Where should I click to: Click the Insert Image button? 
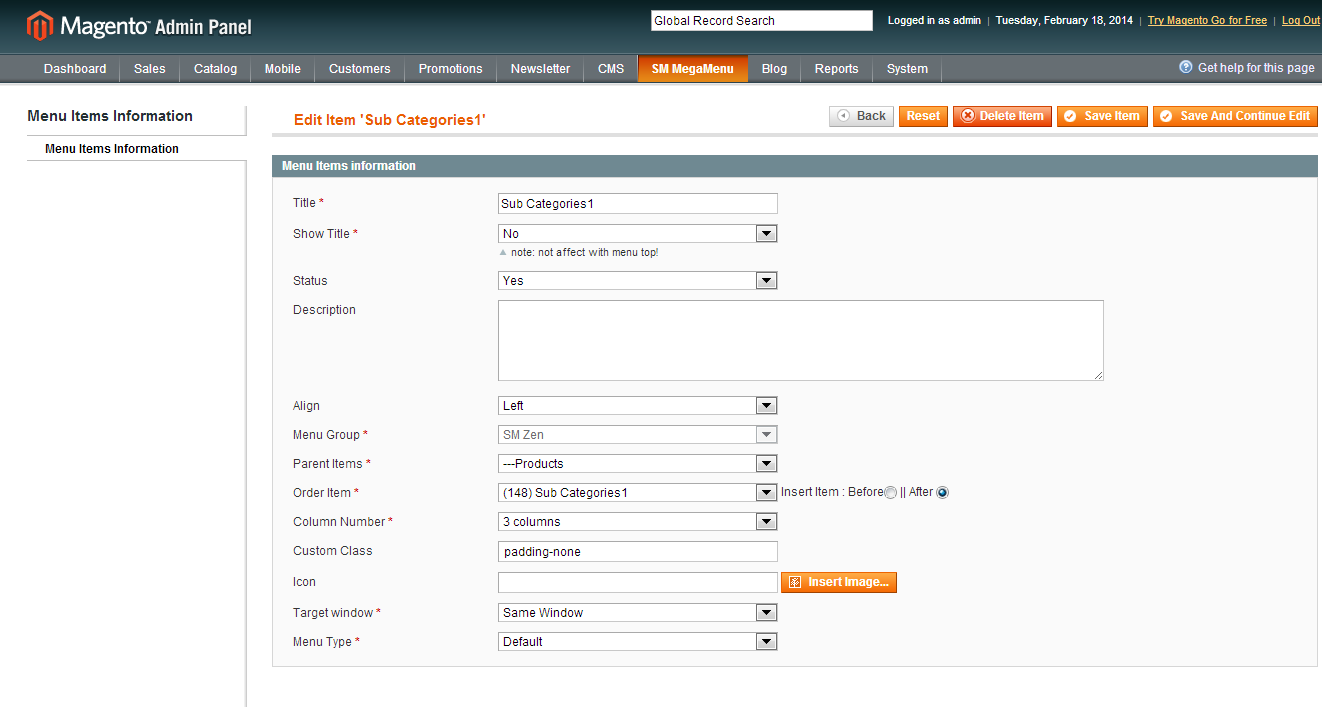pyautogui.click(x=838, y=582)
